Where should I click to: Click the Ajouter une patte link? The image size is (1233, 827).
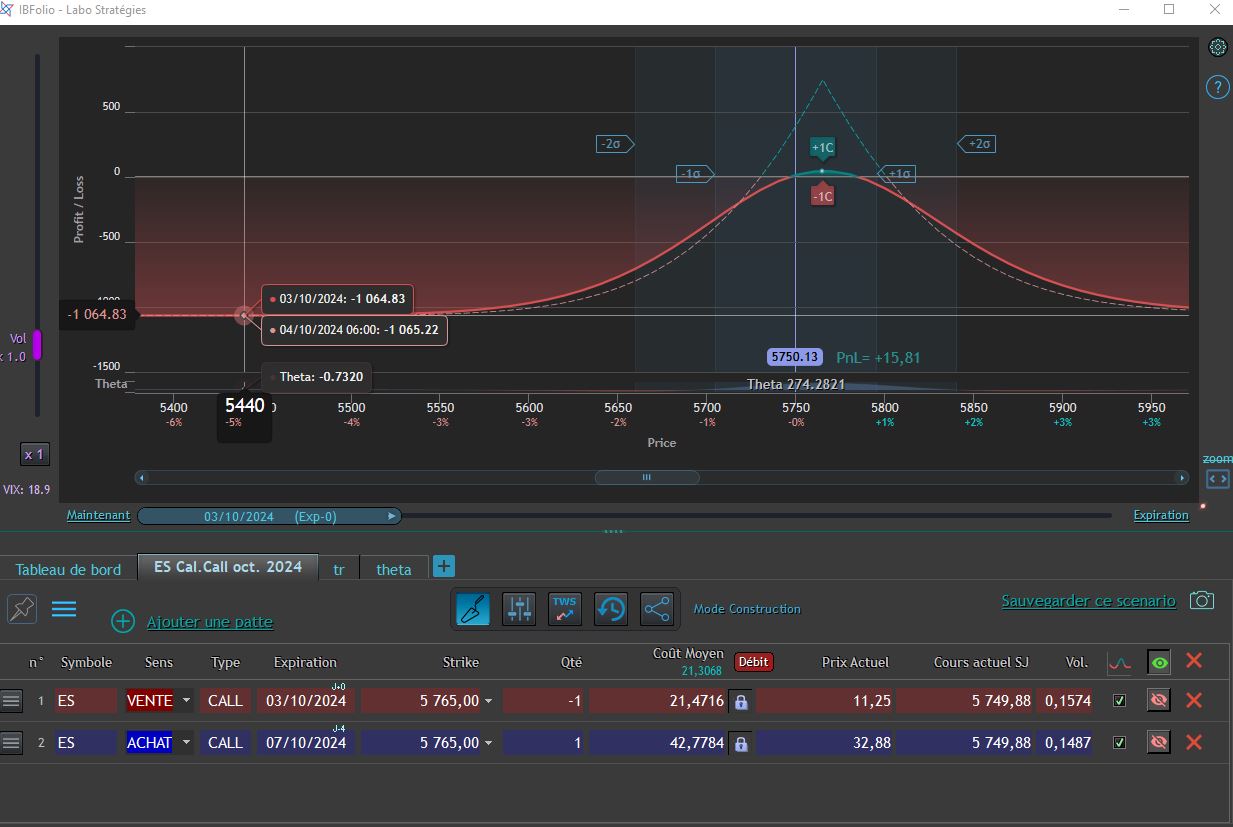pyautogui.click(x=209, y=622)
